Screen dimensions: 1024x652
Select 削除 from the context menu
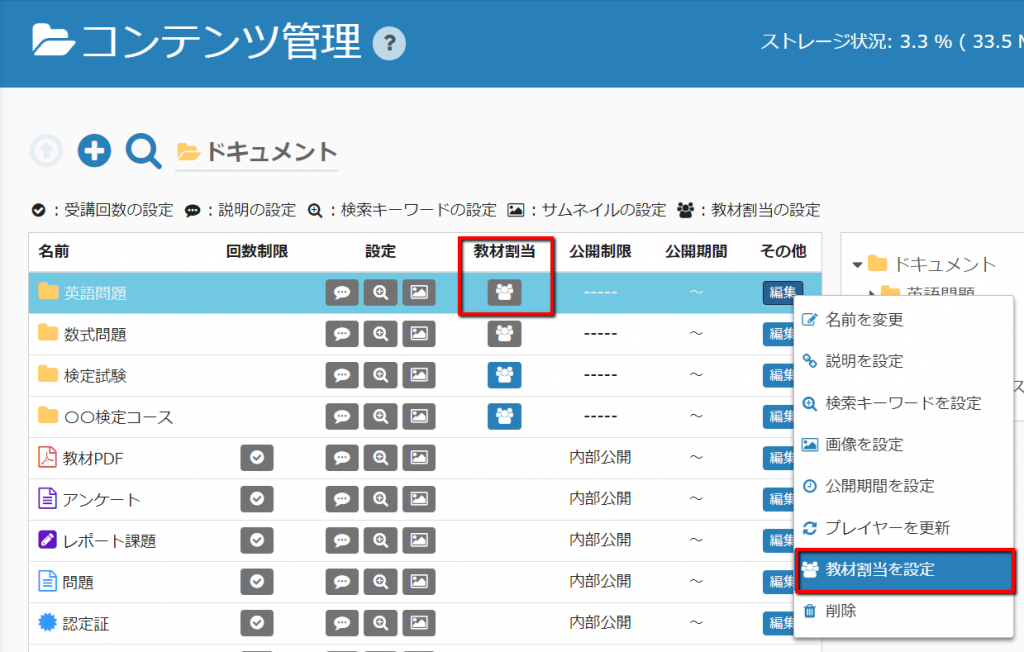click(840, 610)
